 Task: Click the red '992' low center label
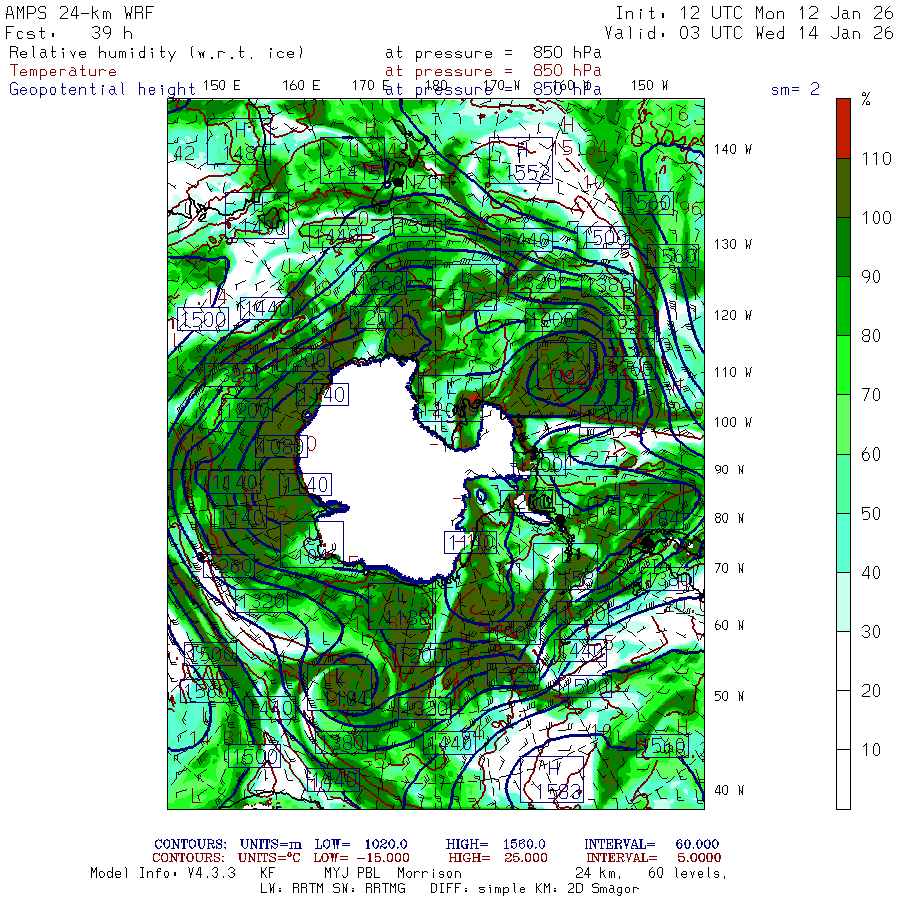click(x=570, y=377)
